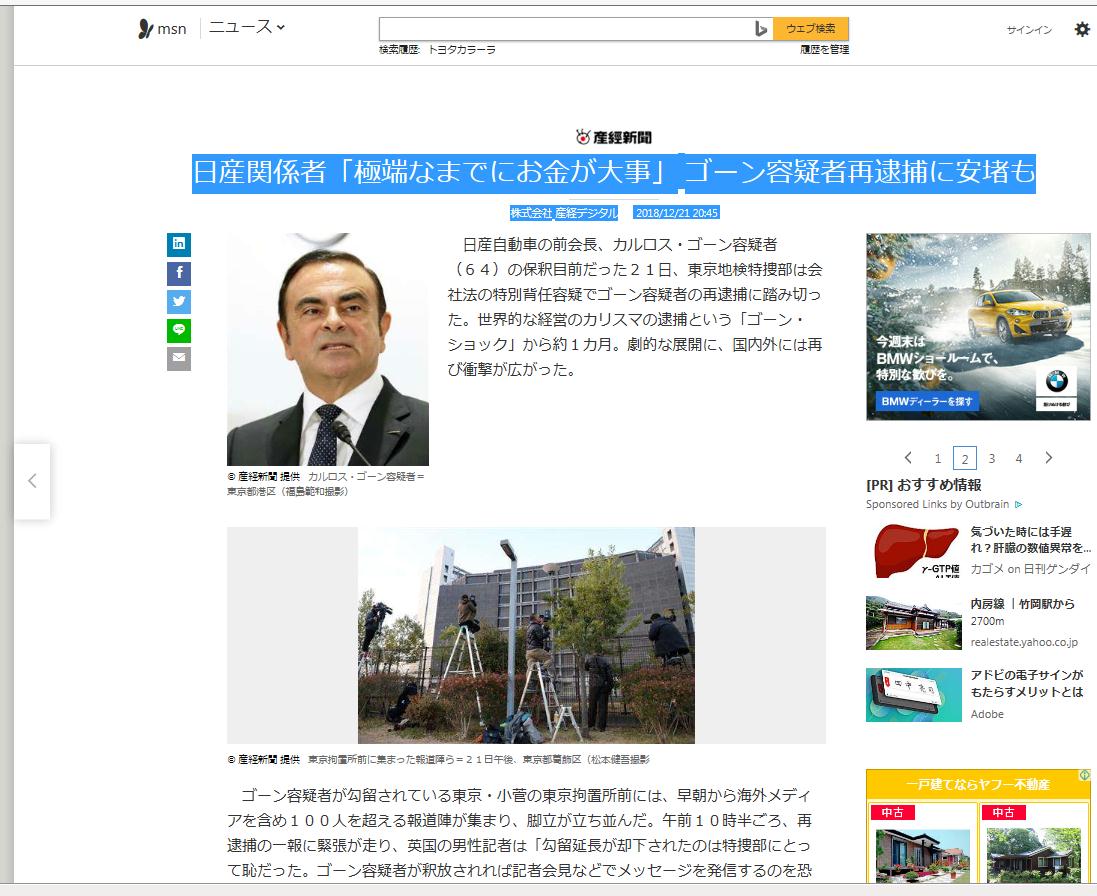Select recommendations page 1

(937, 459)
